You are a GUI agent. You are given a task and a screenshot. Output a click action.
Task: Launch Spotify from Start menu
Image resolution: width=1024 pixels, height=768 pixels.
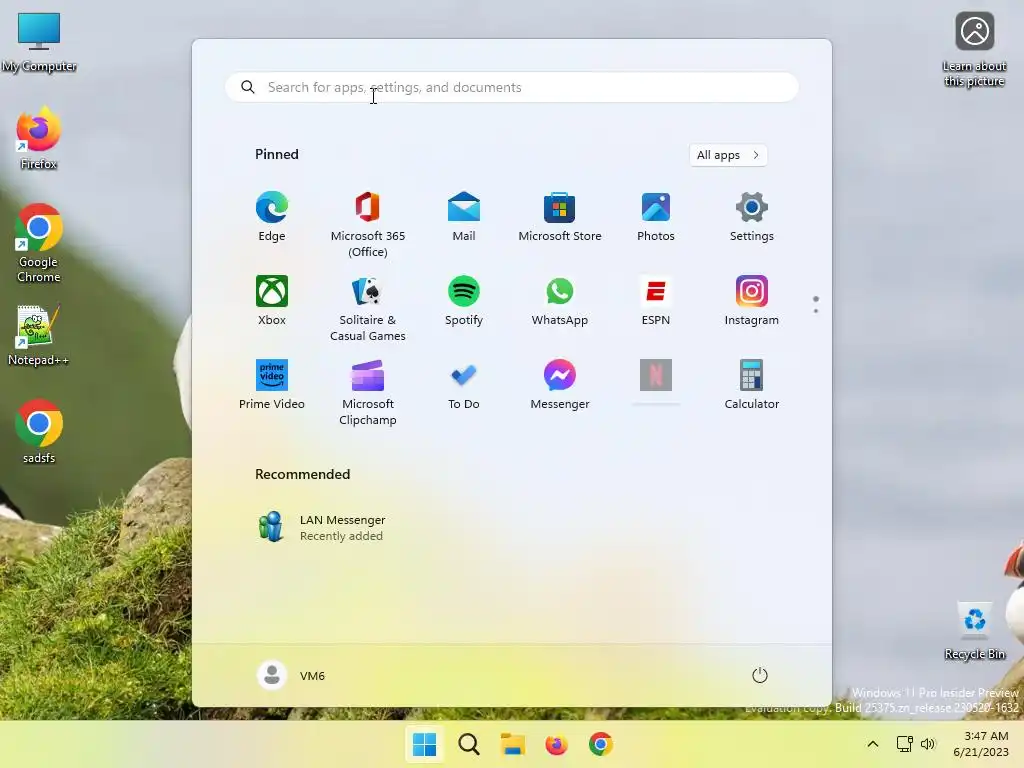click(x=464, y=300)
